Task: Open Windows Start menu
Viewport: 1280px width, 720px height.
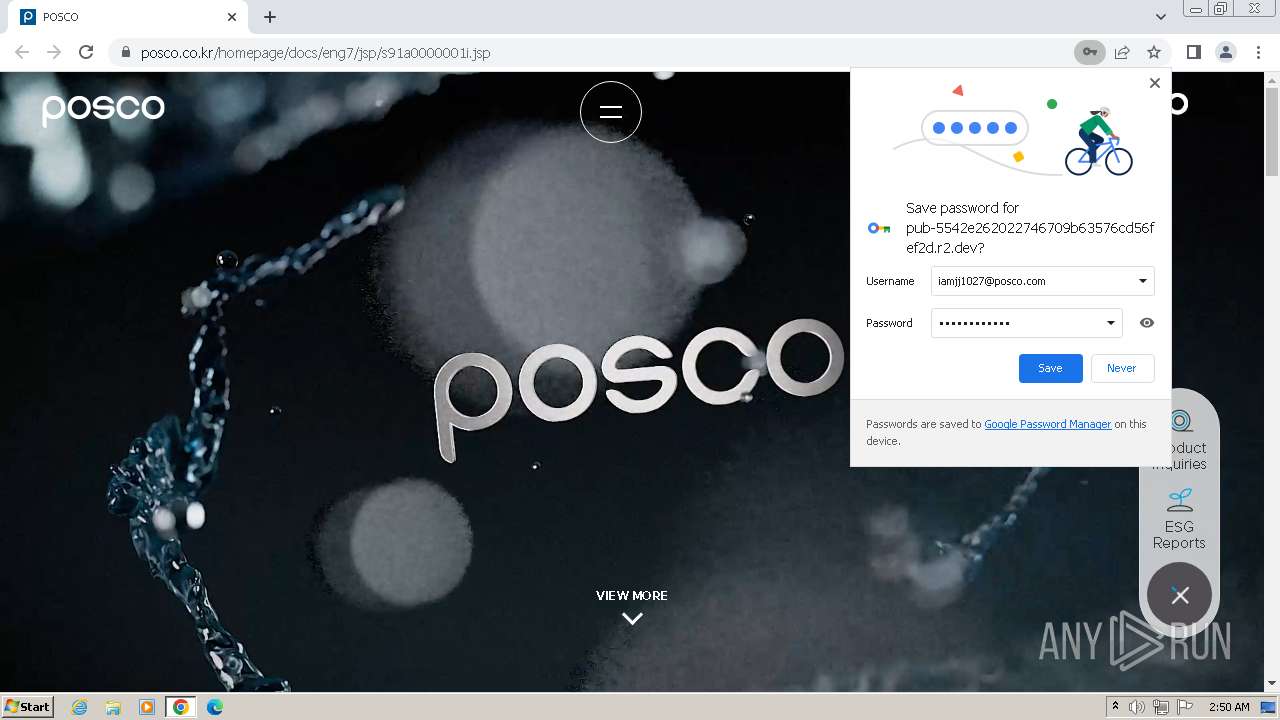Action: [28, 706]
